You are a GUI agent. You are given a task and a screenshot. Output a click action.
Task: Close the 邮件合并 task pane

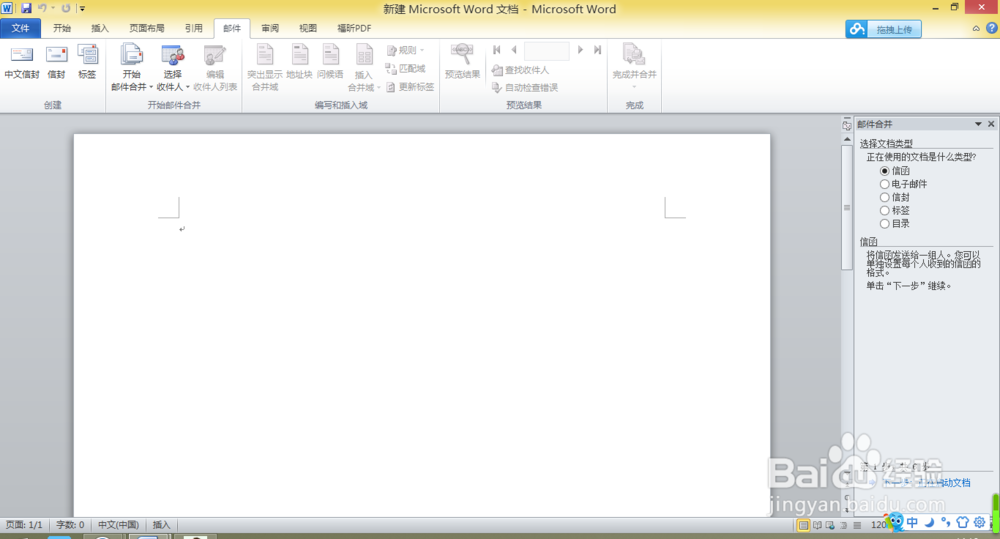point(991,124)
